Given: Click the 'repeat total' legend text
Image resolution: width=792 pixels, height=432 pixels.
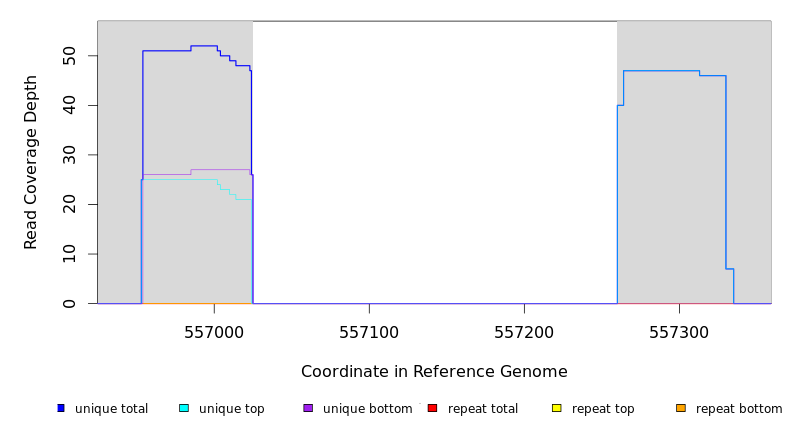Looking at the screenshot, I should pyautogui.click(x=483, y=409).
